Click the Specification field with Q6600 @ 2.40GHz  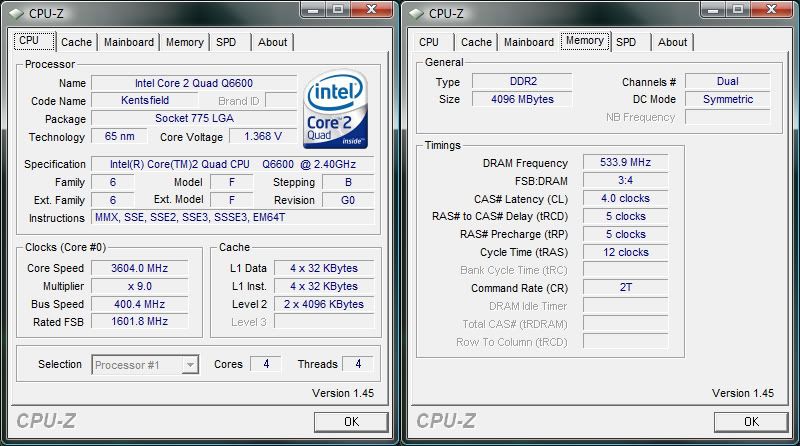(233, 164)
